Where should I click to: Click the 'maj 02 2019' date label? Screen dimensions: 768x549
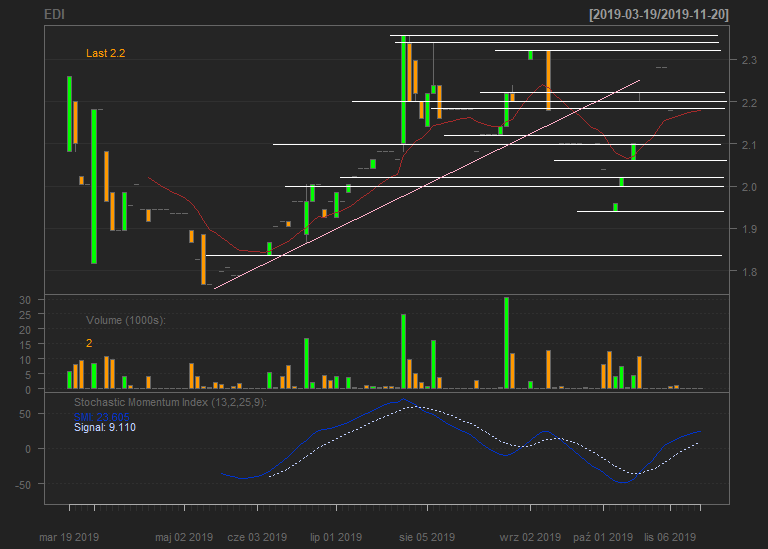coord(184,537)
